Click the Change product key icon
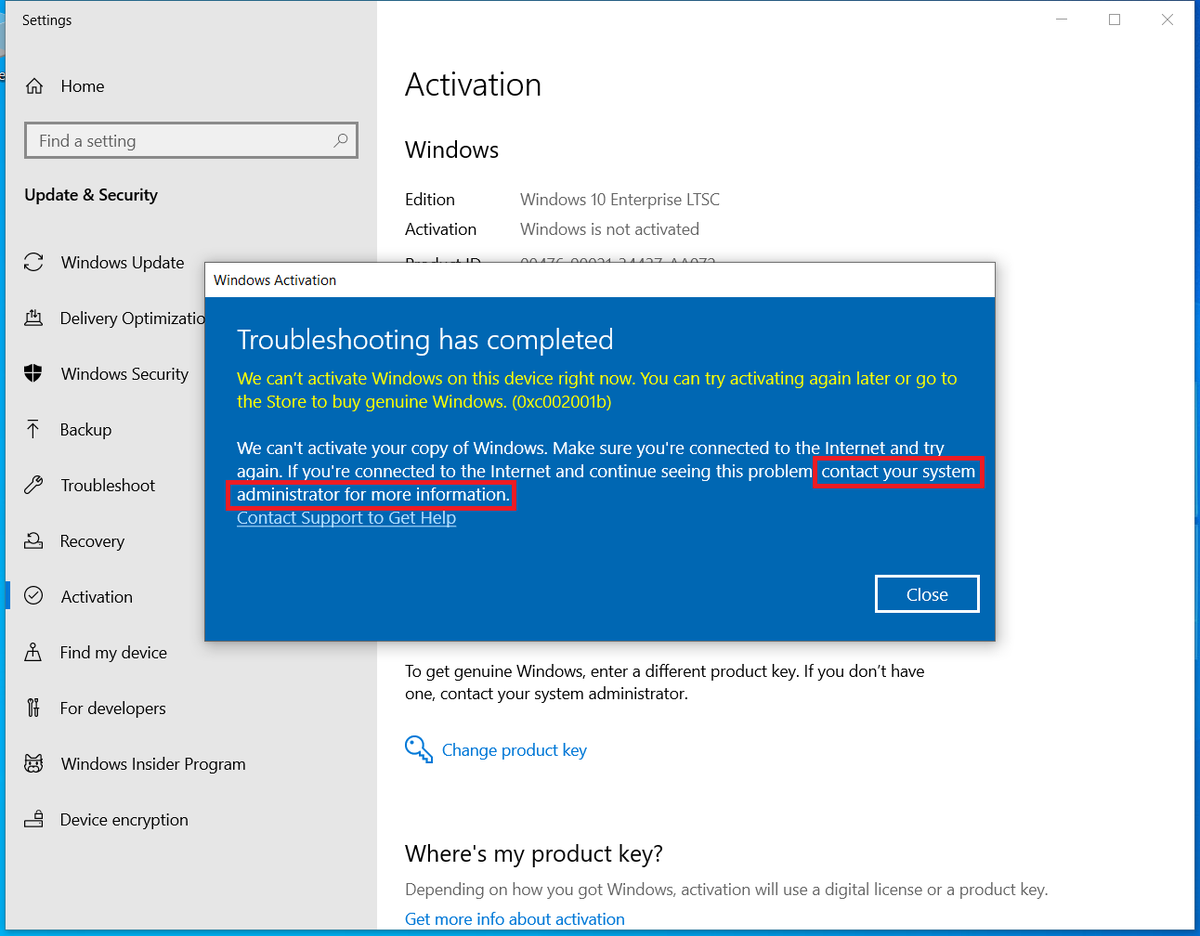 [x=418, y=749]
